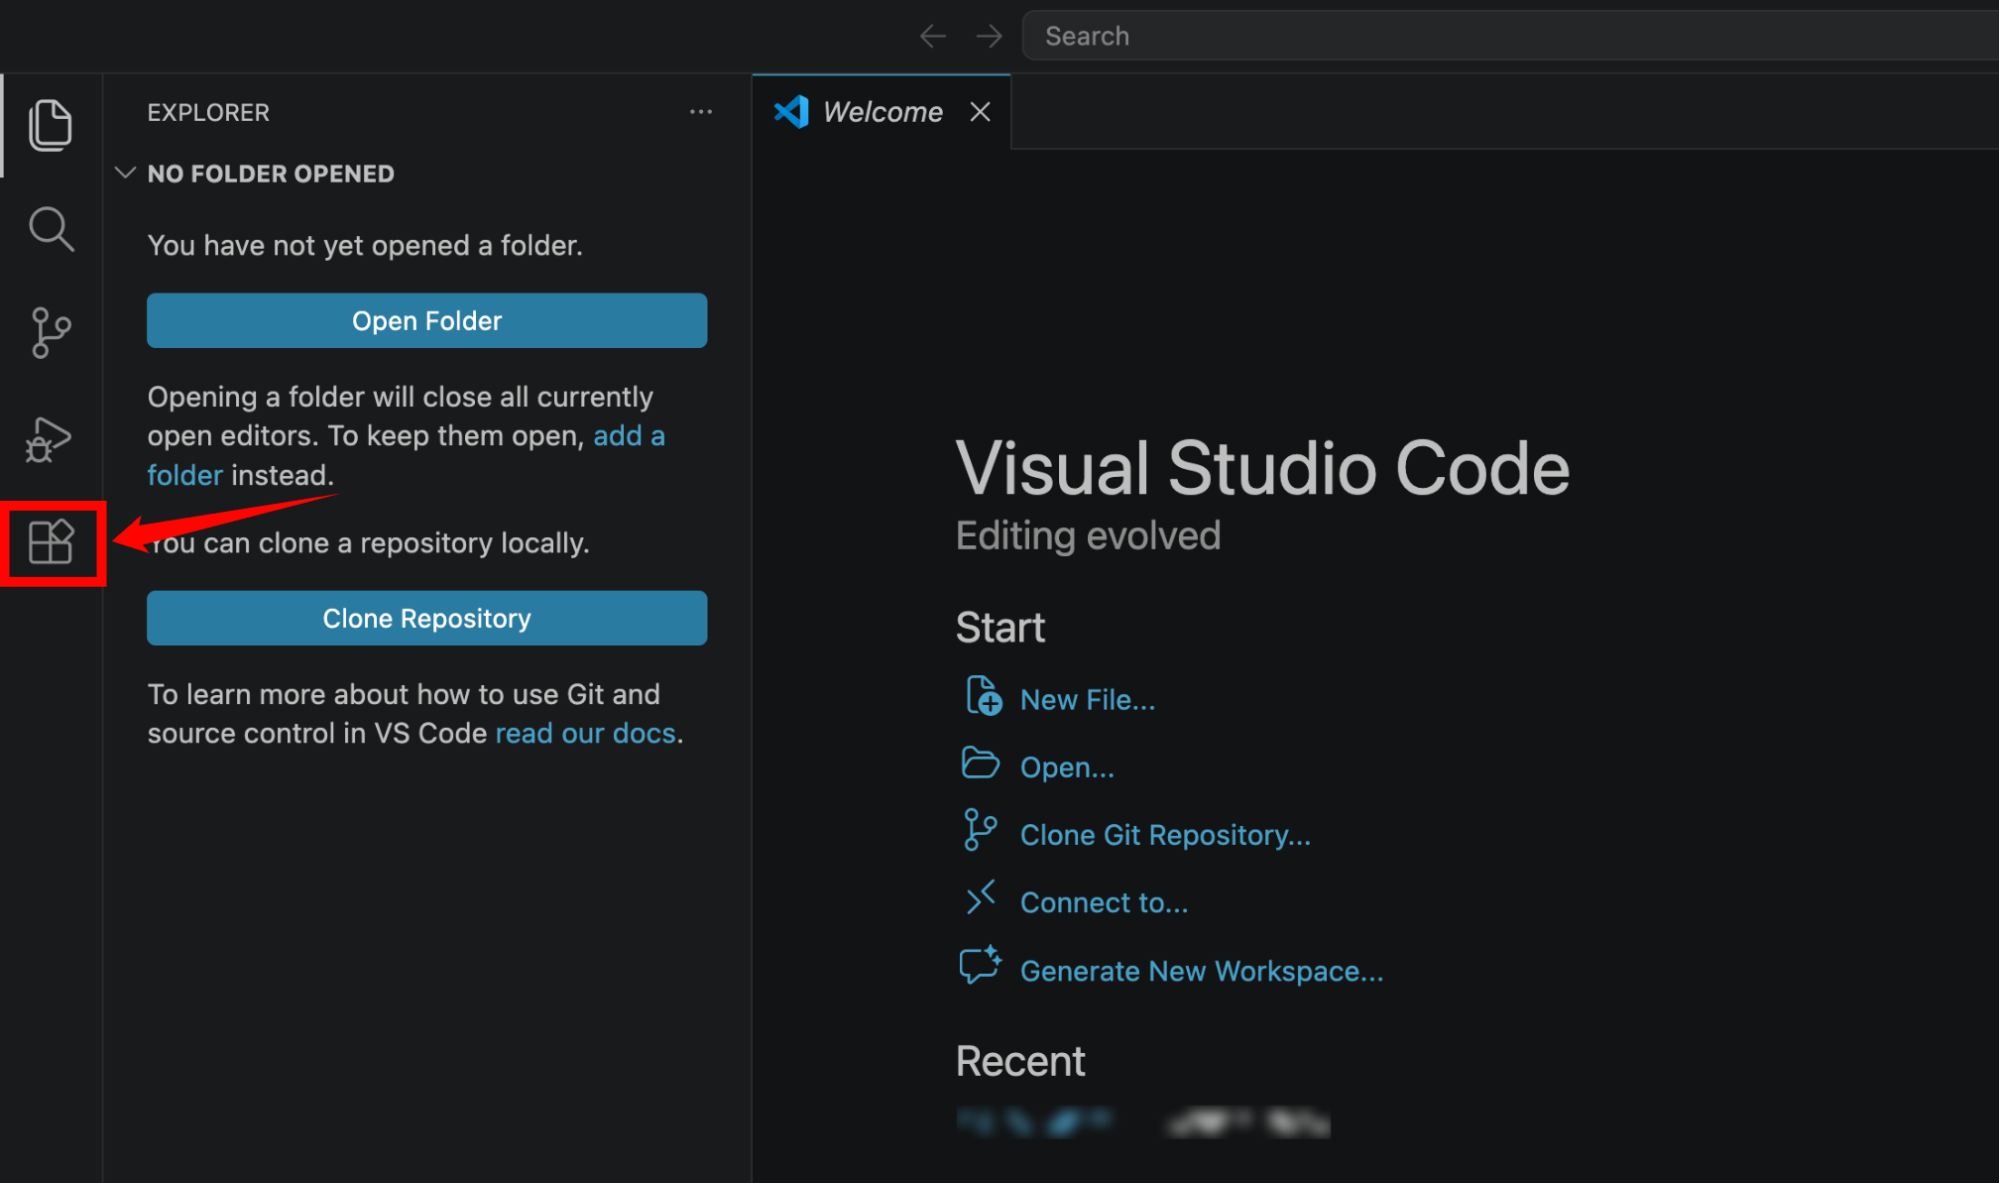
Task: Click the sparkle chat icon beside Generate New Workspace
Action: [980, 965]
